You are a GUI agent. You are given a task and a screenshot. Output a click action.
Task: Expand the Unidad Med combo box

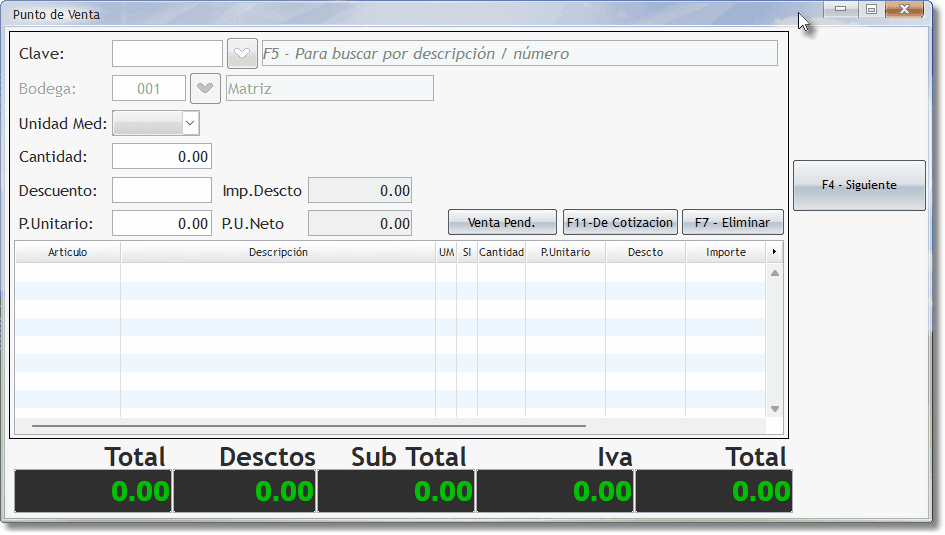[x=190, y=123]
